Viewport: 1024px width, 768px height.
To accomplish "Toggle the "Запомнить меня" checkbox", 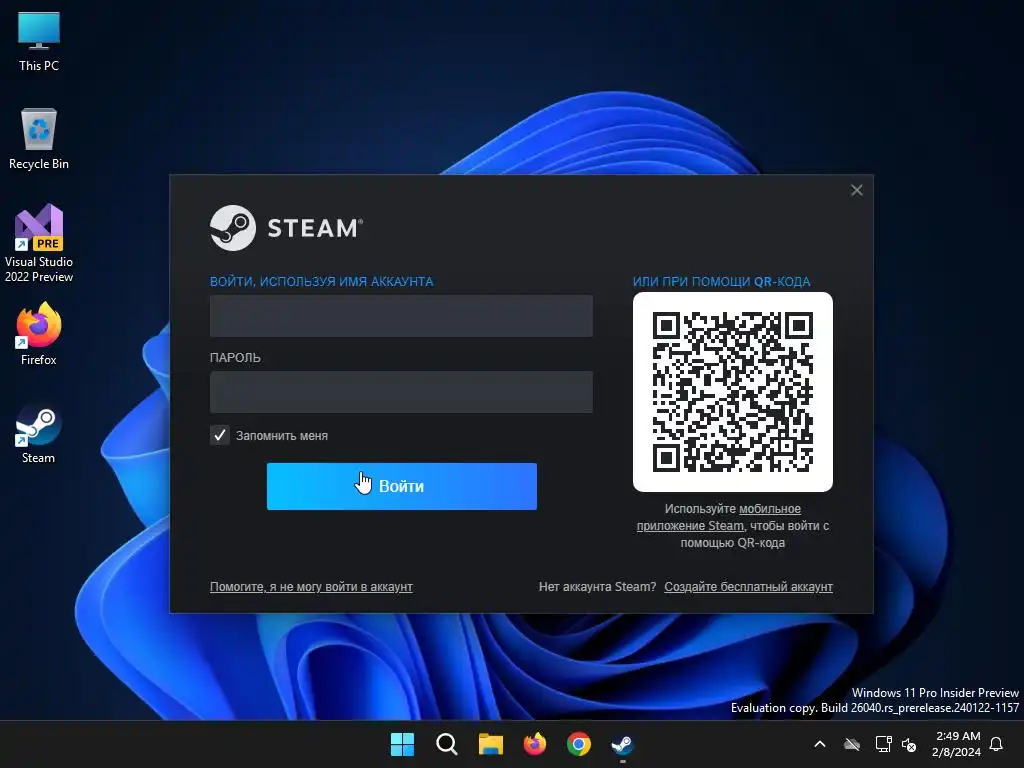I will click(220, 435).
